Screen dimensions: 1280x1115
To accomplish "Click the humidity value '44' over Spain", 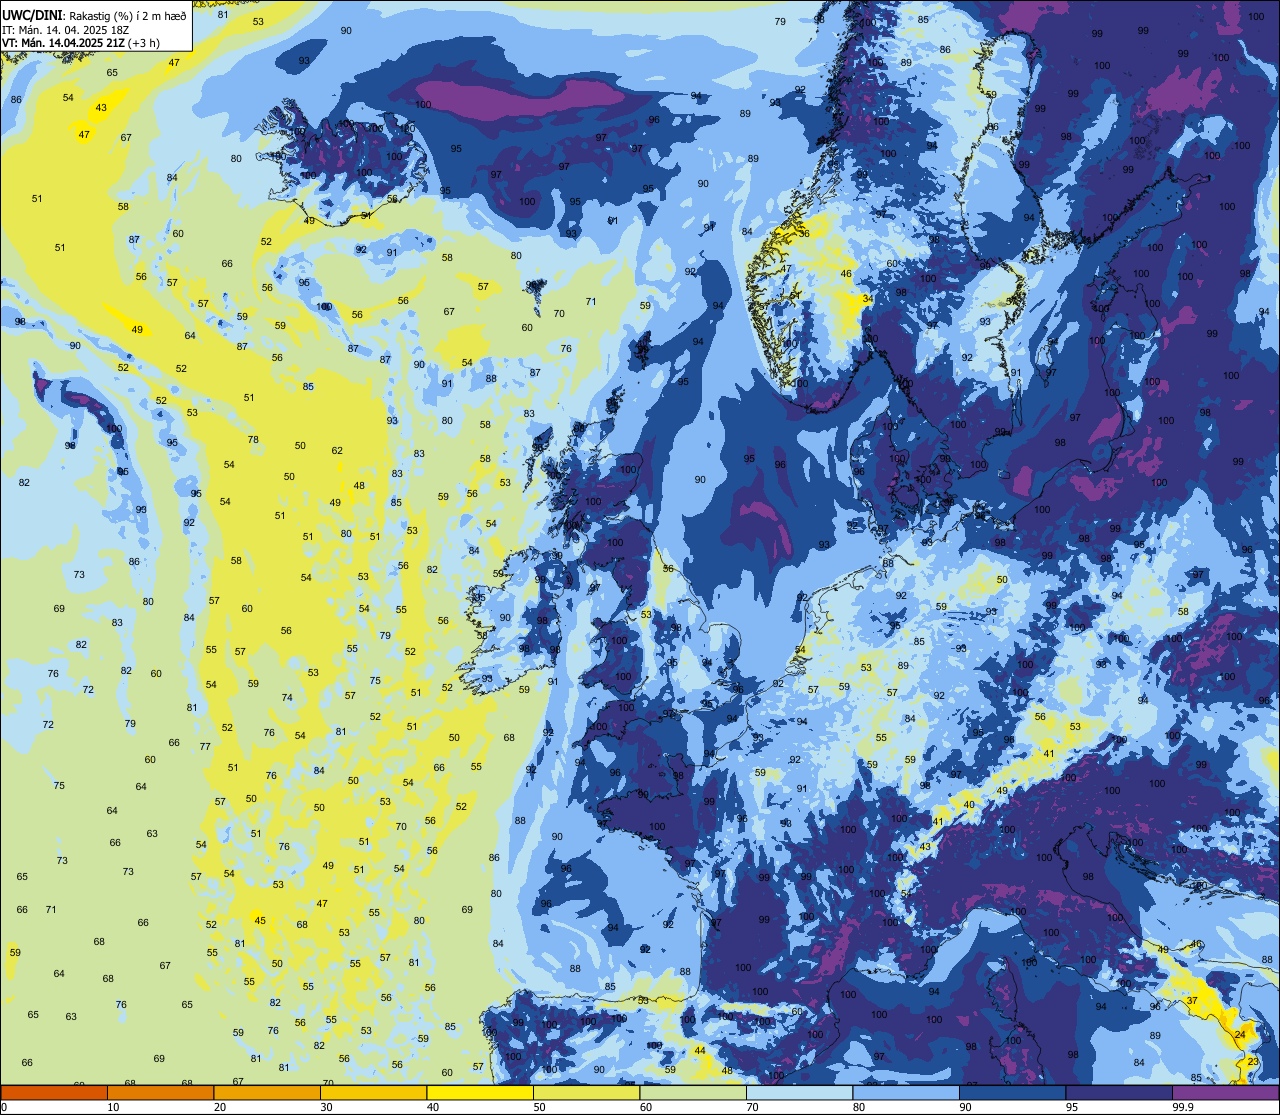I will pyautogui.click(x=700, y=1050).
